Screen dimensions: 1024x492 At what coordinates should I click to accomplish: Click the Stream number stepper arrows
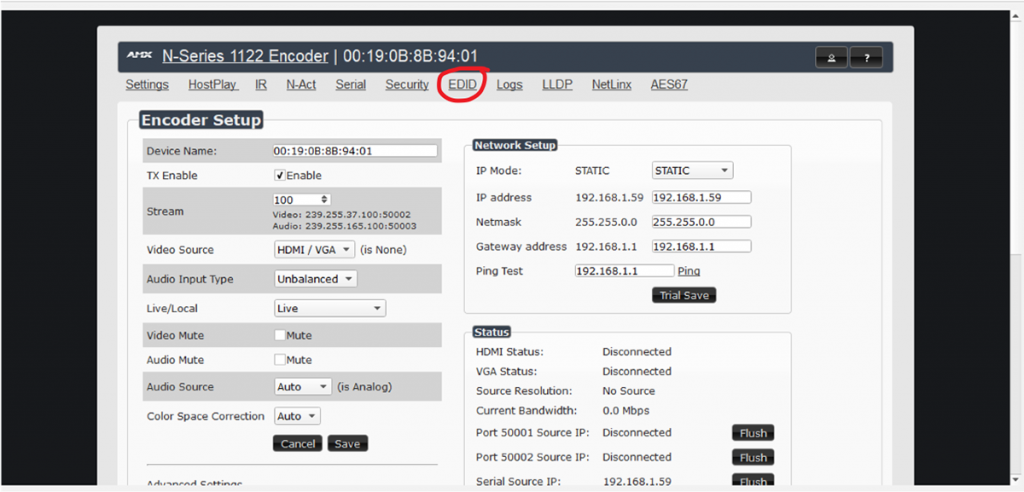325,199
